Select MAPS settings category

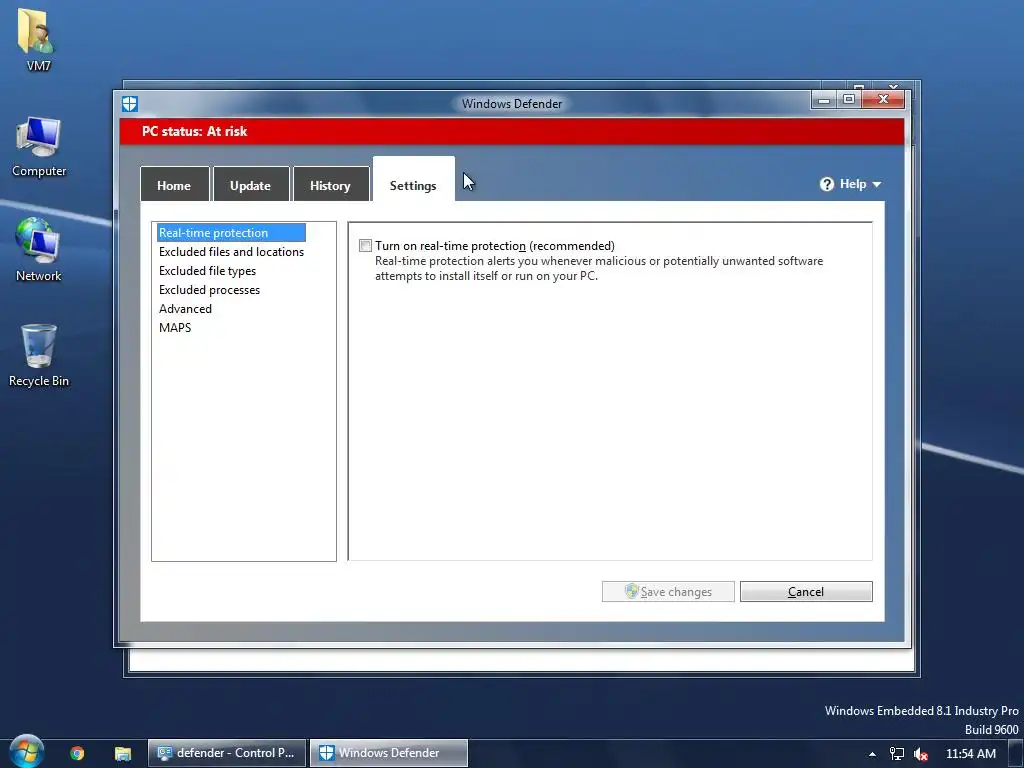point(175,327)
